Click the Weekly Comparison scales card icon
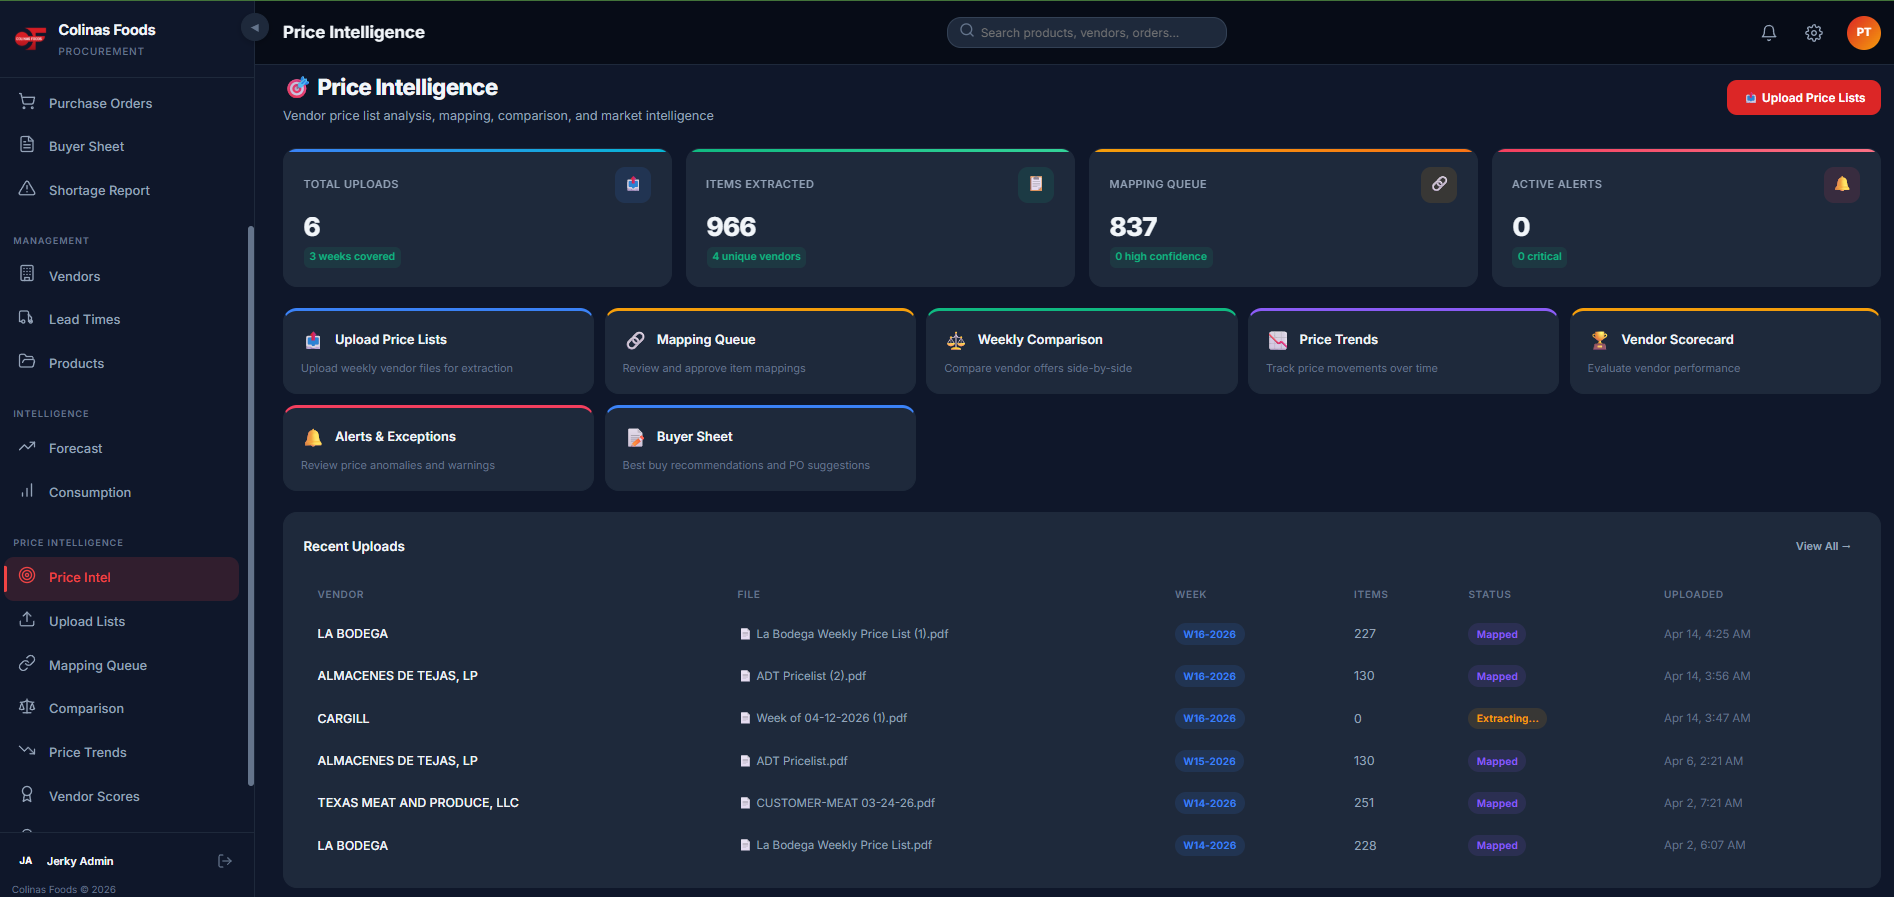 pos(956,340)
